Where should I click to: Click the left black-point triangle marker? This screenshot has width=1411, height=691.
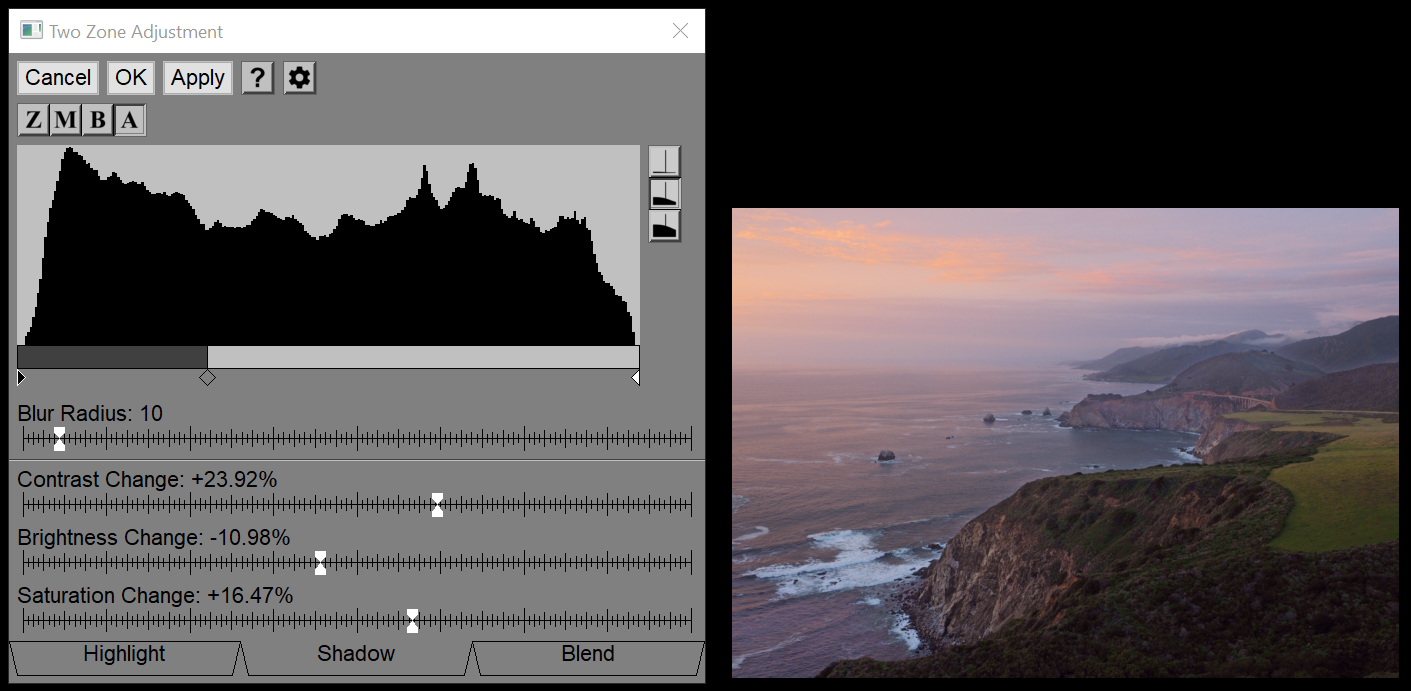[x=22, y=377]
